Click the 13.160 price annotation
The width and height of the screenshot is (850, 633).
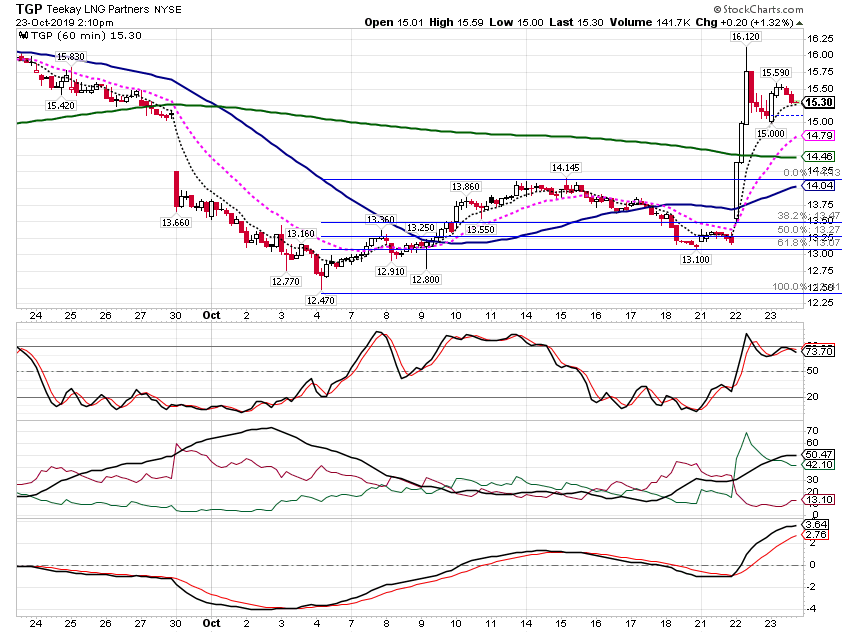300,234
